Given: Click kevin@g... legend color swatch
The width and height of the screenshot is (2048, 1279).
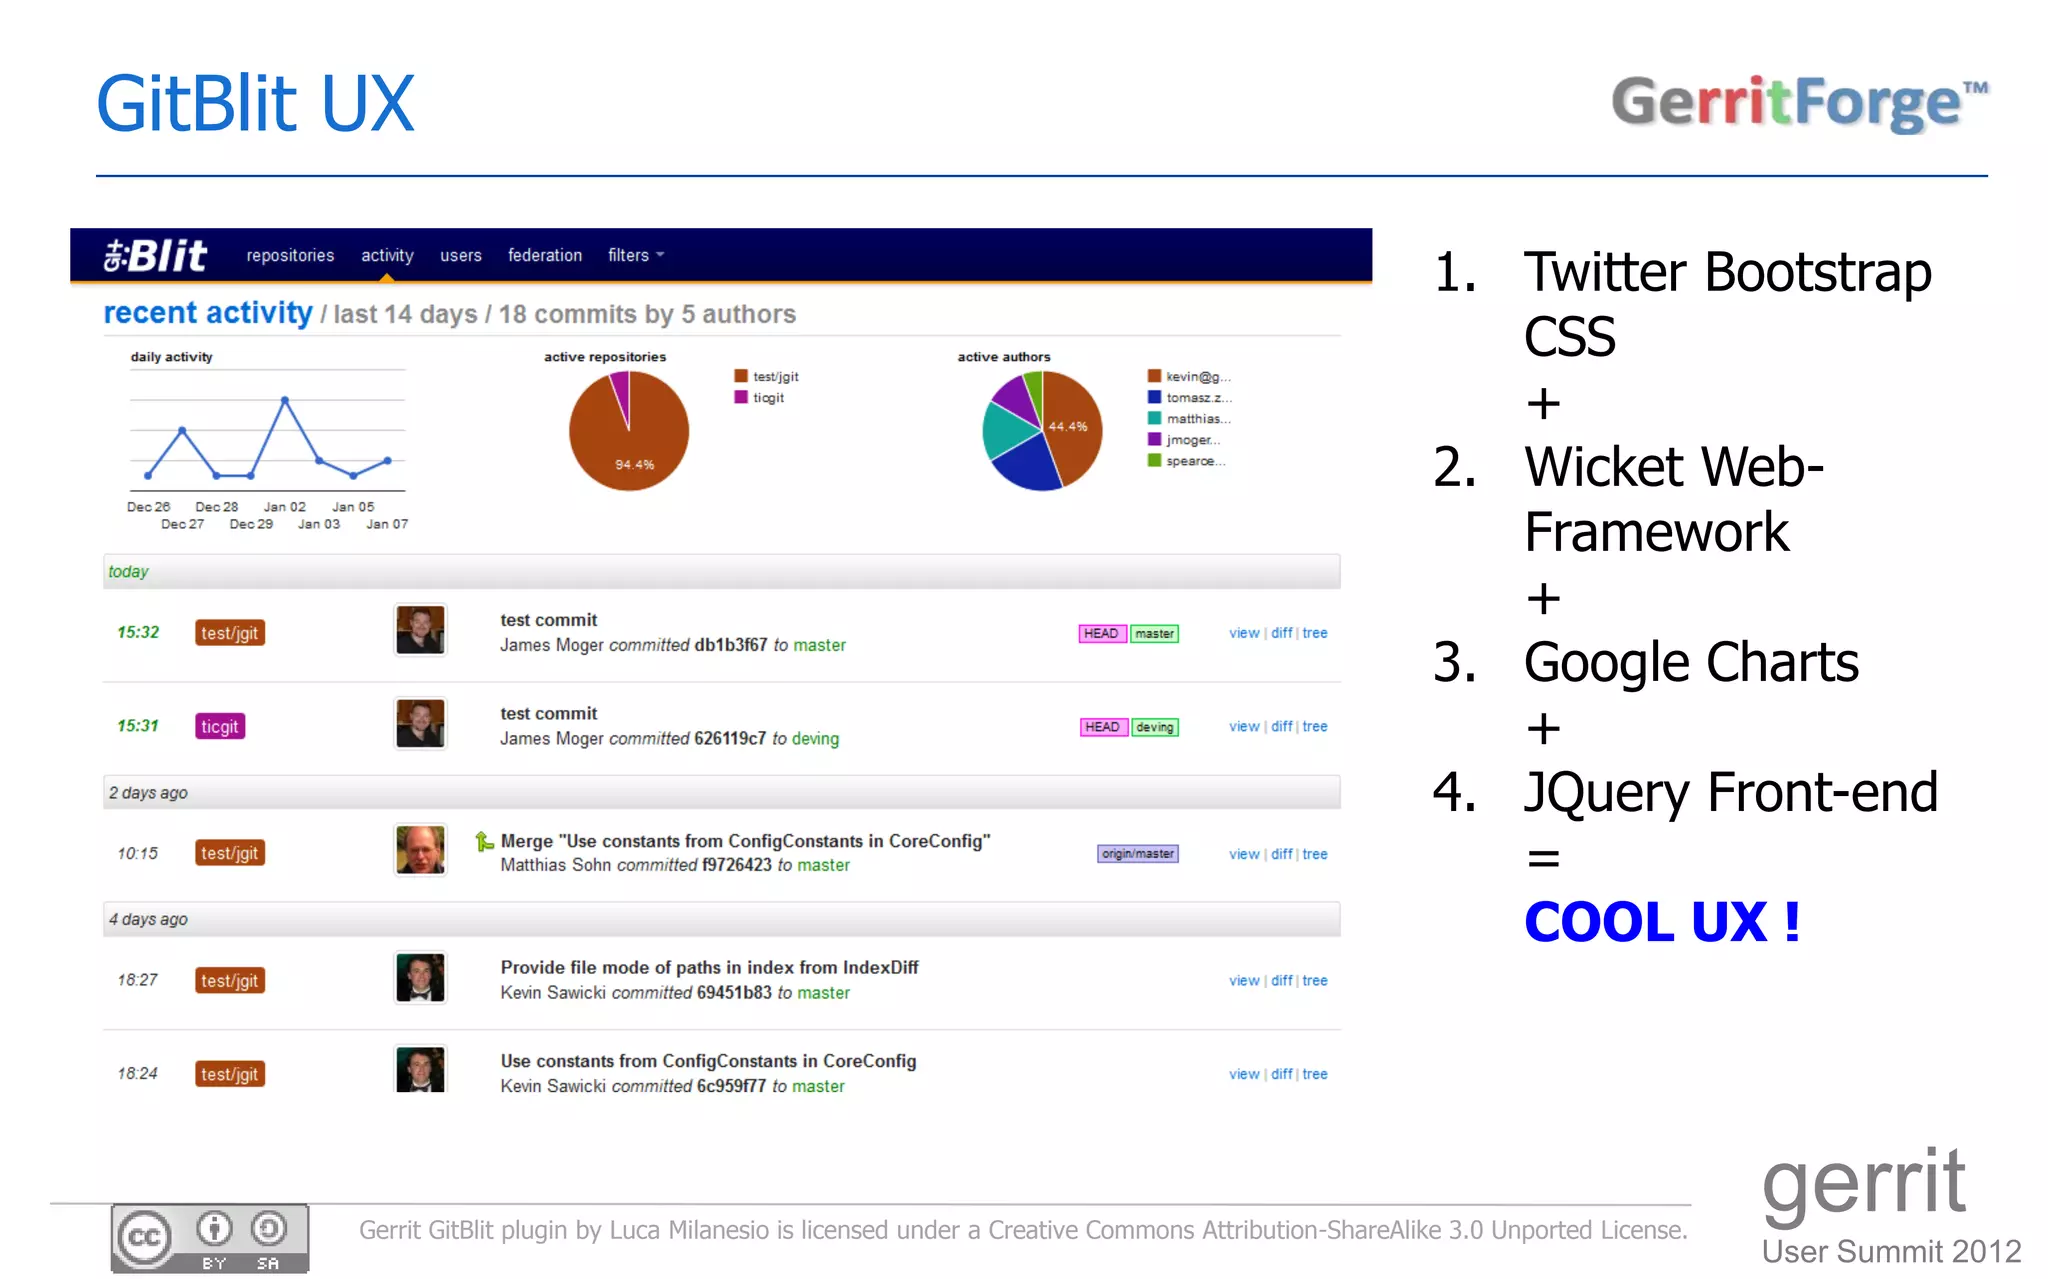Looking at the screenshot, I should click(x=1154, y=376).
